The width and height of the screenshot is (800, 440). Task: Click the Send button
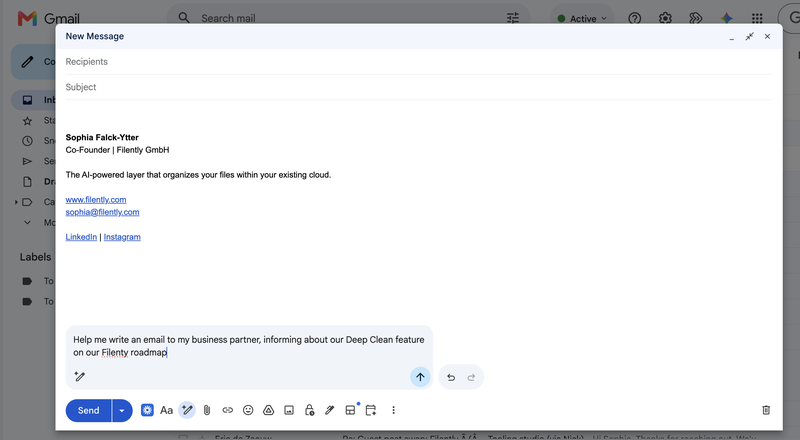88,410
